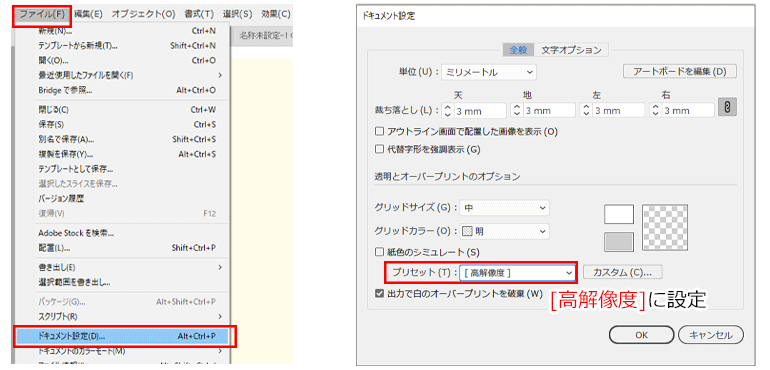This screenshot has height=370, width=770.
Task: Click the 左 bleed value field
Action: (618, 111)
